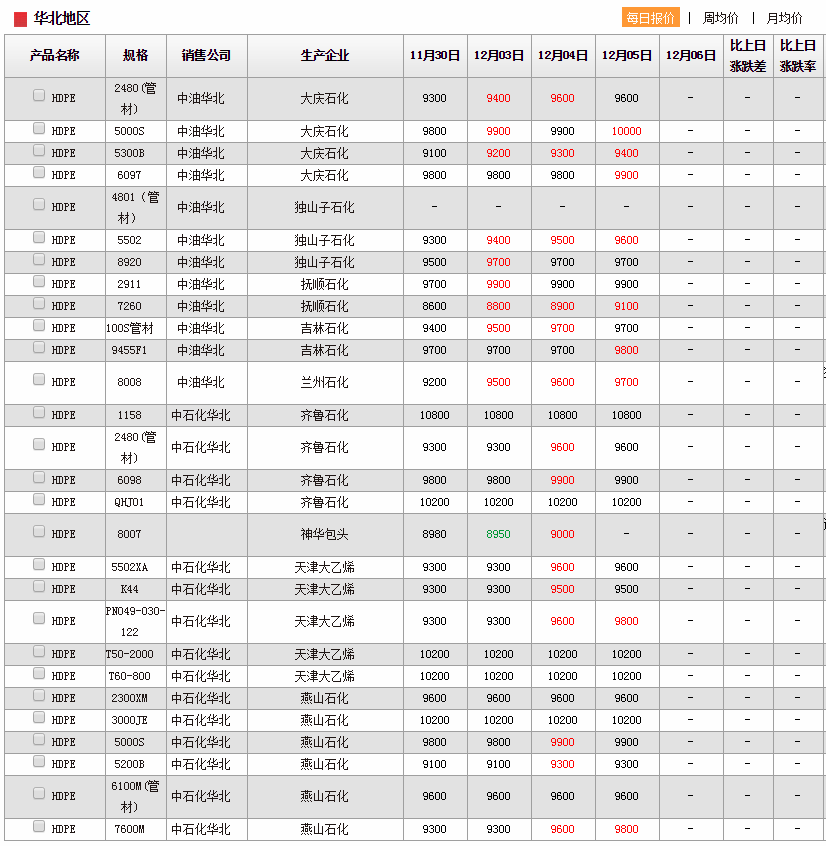Switch to the 每日报价 tab

pos(650,18)
